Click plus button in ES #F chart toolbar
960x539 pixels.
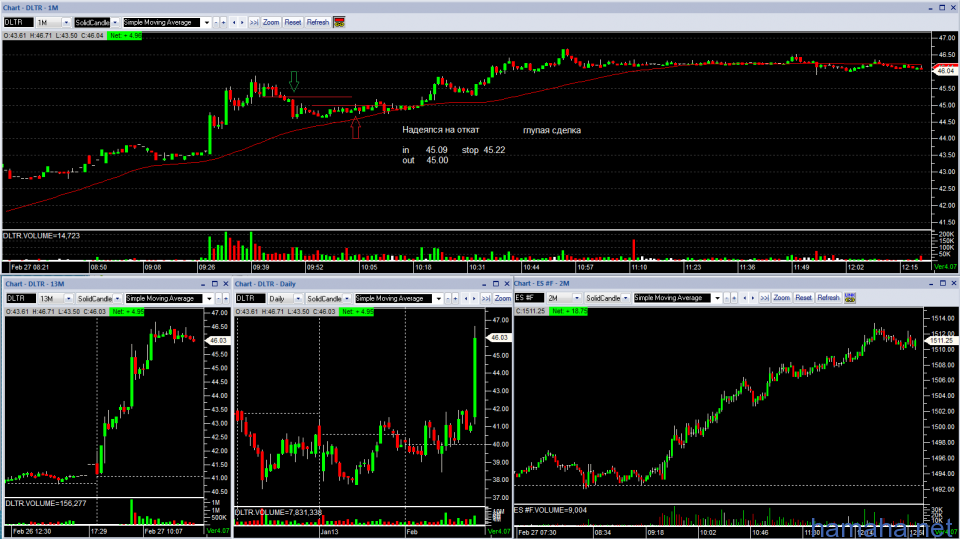tap(734, 298)
